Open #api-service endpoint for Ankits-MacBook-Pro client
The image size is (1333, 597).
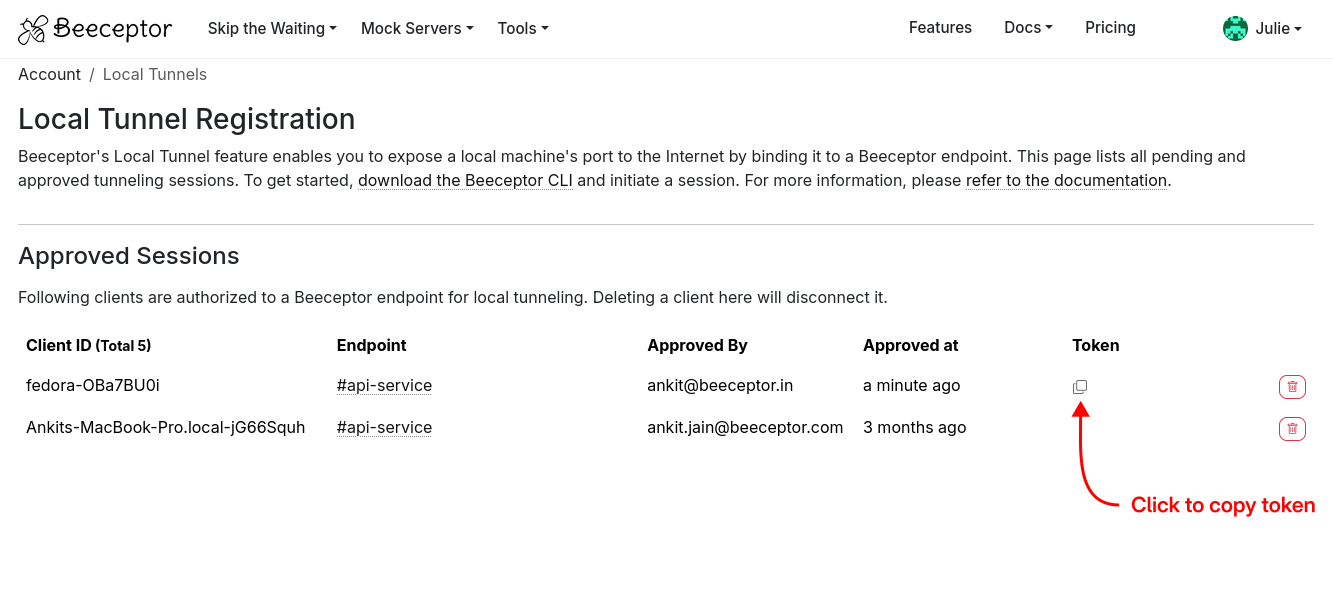[x=384, y=428]
